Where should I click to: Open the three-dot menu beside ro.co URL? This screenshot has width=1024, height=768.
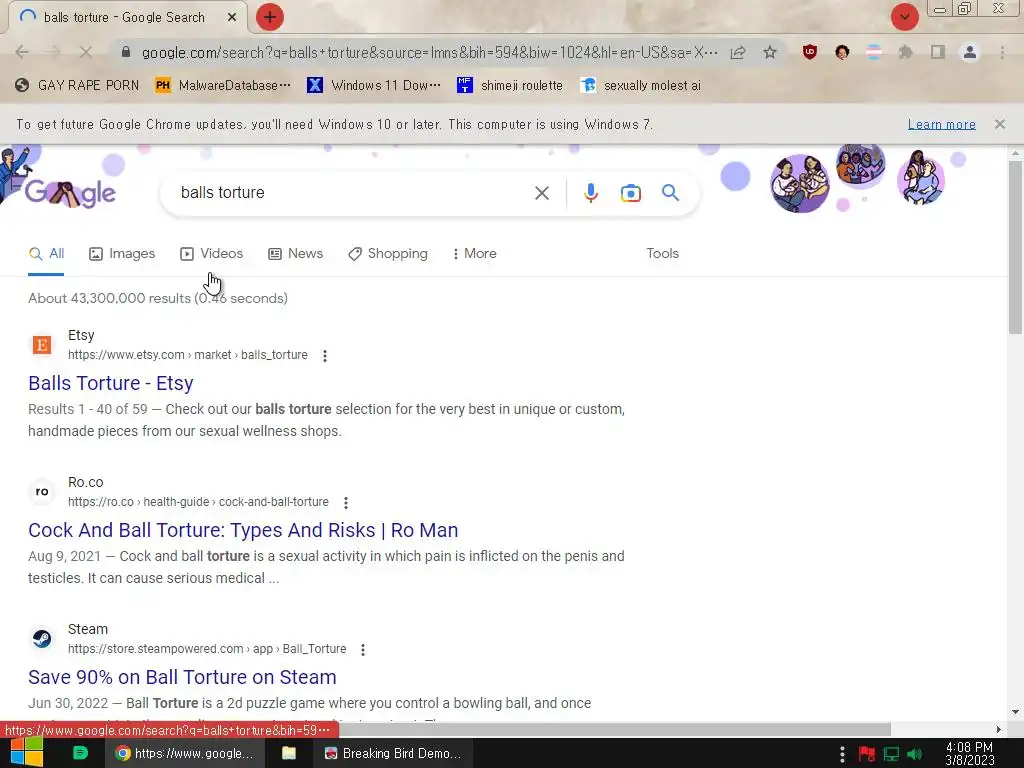(345, 502)
